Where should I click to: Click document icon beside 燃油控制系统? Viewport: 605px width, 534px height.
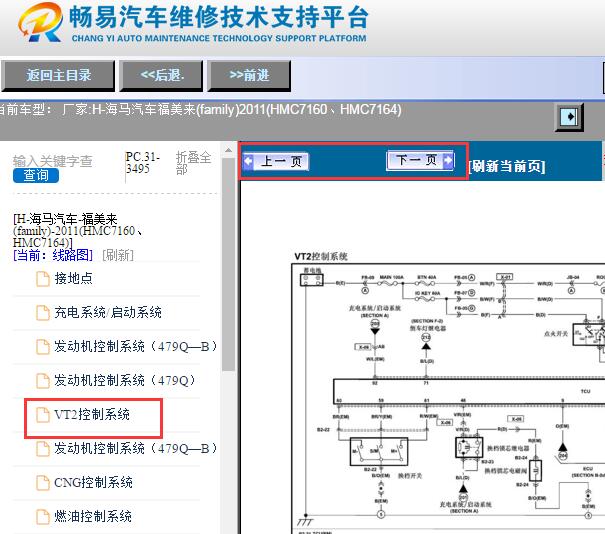coord(43,517)
